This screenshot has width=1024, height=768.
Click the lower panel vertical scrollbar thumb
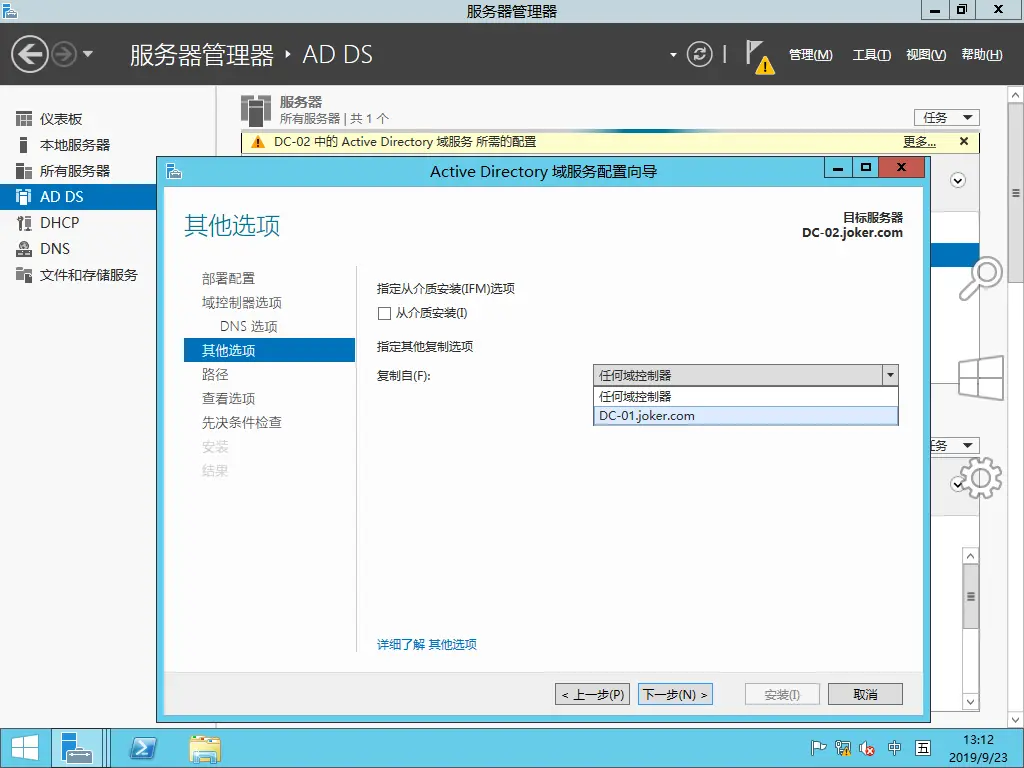[970, 596]
